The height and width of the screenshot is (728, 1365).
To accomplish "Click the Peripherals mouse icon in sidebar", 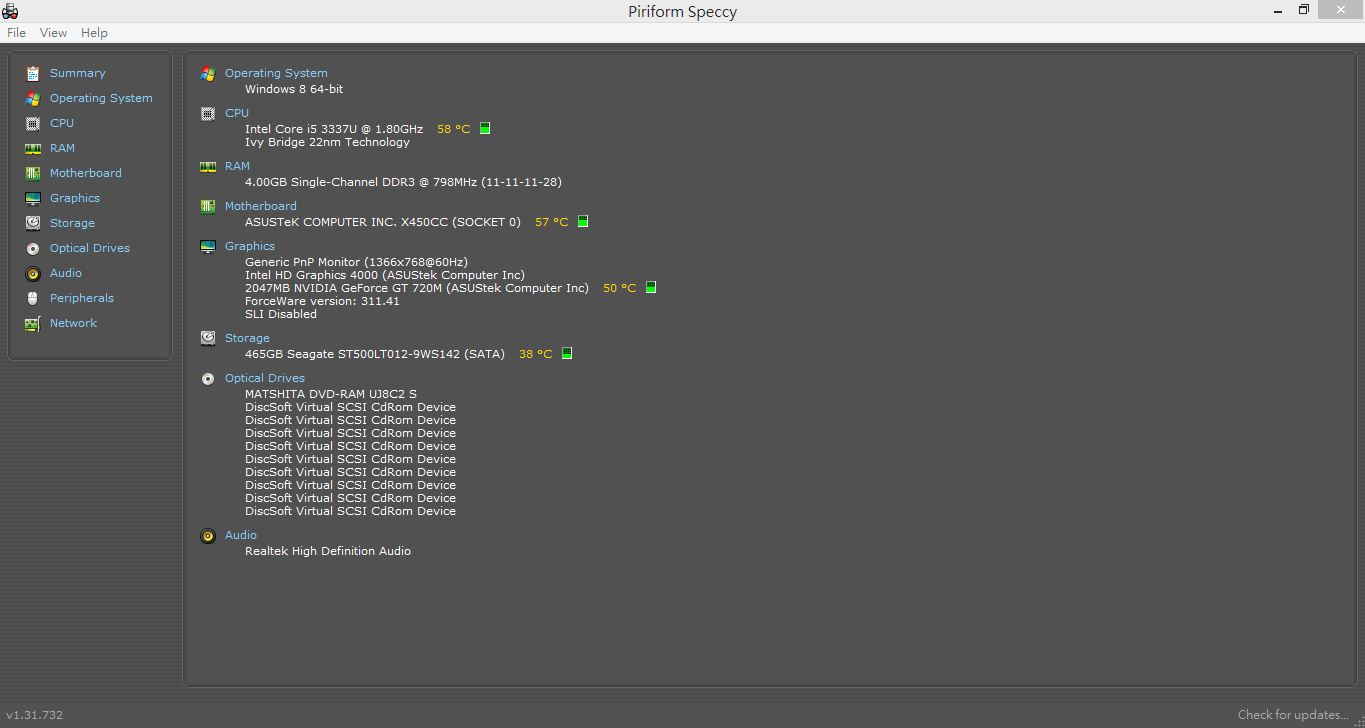I will tap(33, 298).
